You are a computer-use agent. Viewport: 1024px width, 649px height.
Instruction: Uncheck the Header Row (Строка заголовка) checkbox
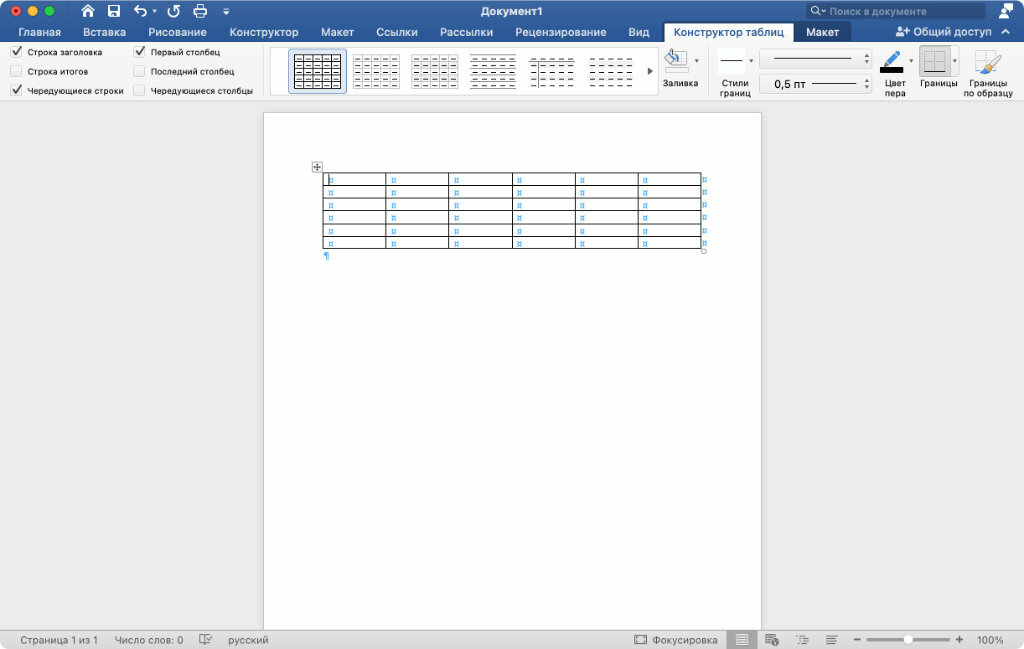click(x=16, y=51)
